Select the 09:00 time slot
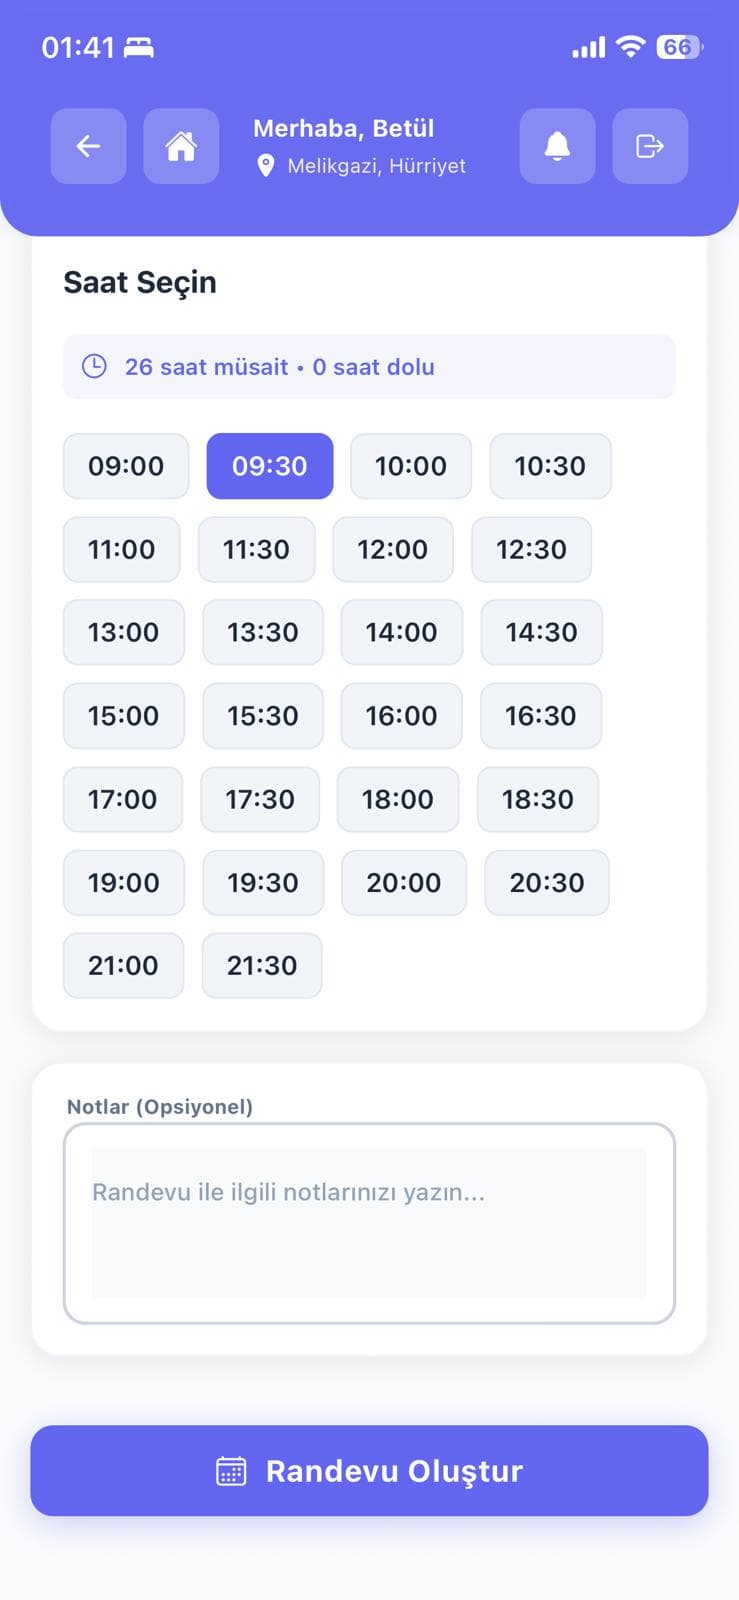 [x=126, y=466]
